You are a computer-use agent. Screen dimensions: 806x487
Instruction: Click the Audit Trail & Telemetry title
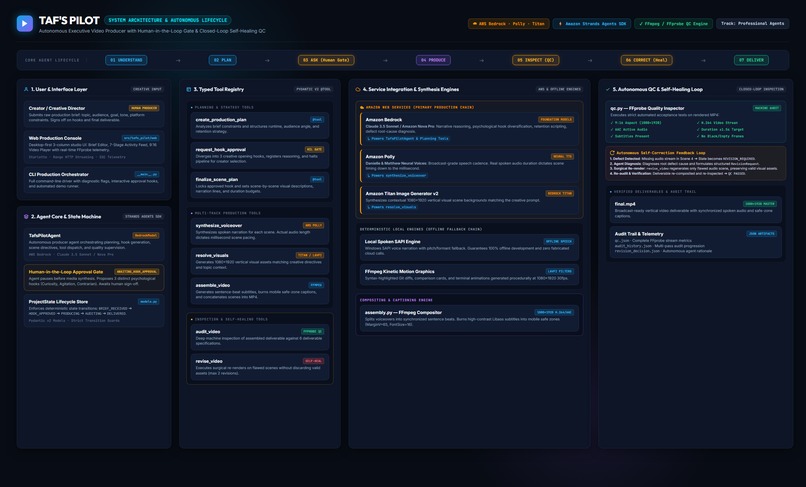(x=639, y=234)
